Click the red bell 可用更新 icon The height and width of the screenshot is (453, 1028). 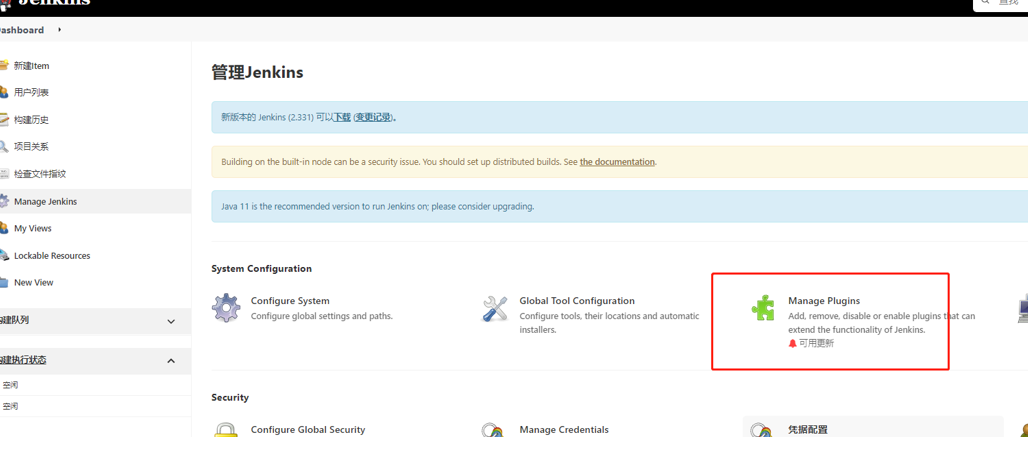point(793,344)
